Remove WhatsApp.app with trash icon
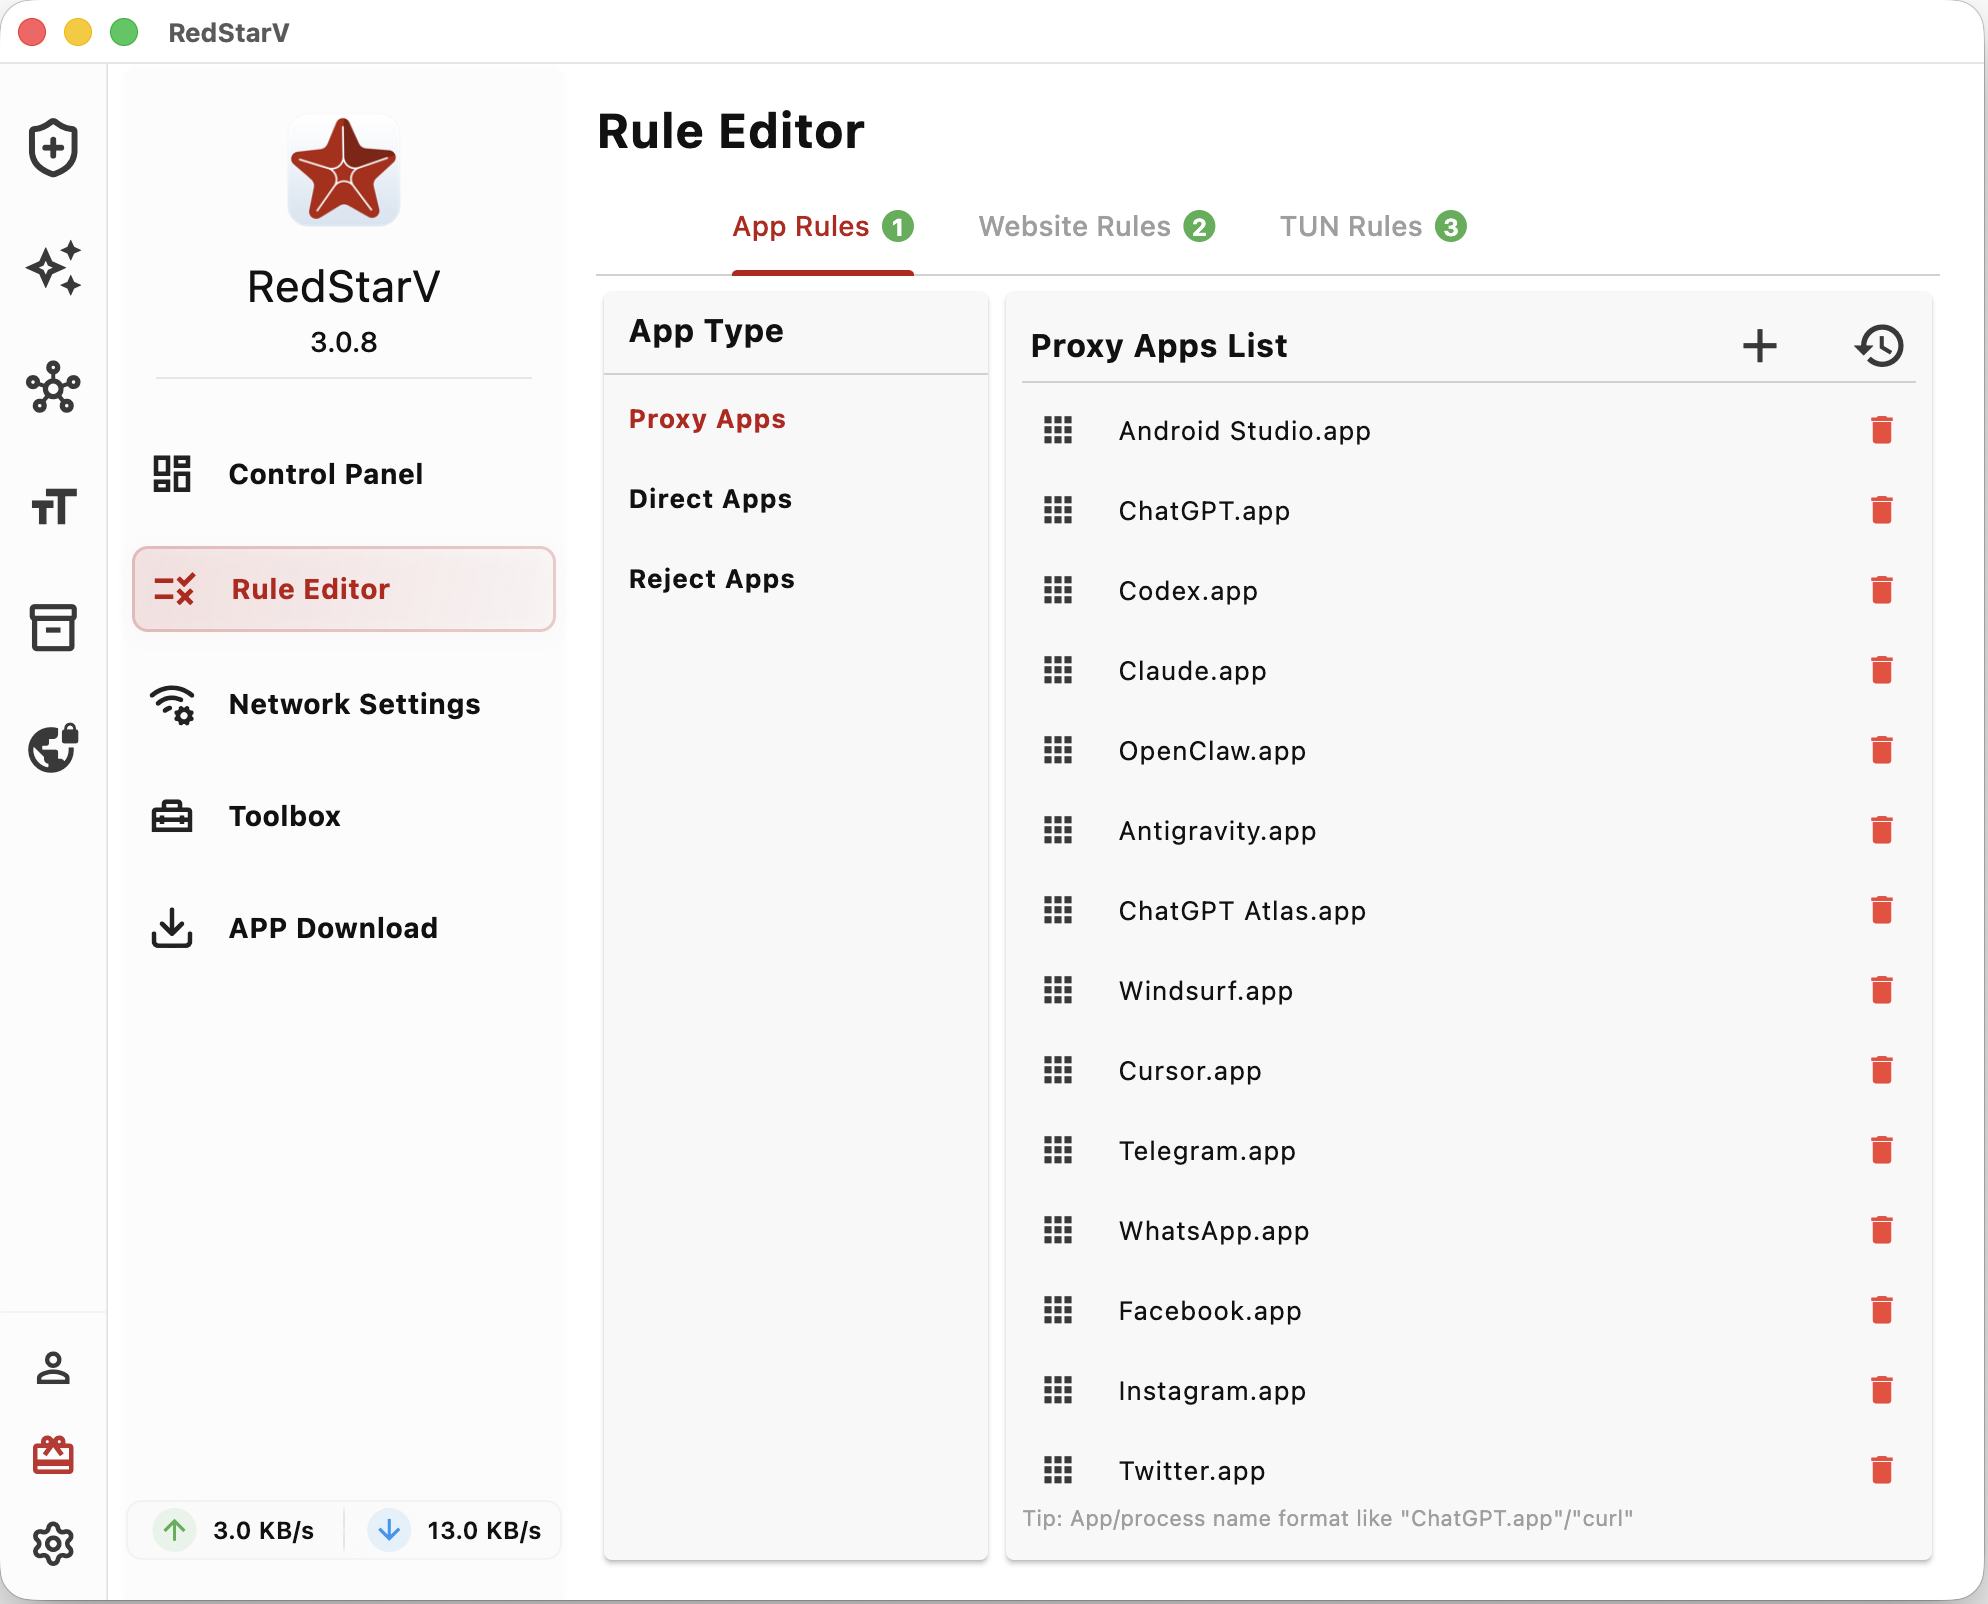 click(x=1882, y=1230)
